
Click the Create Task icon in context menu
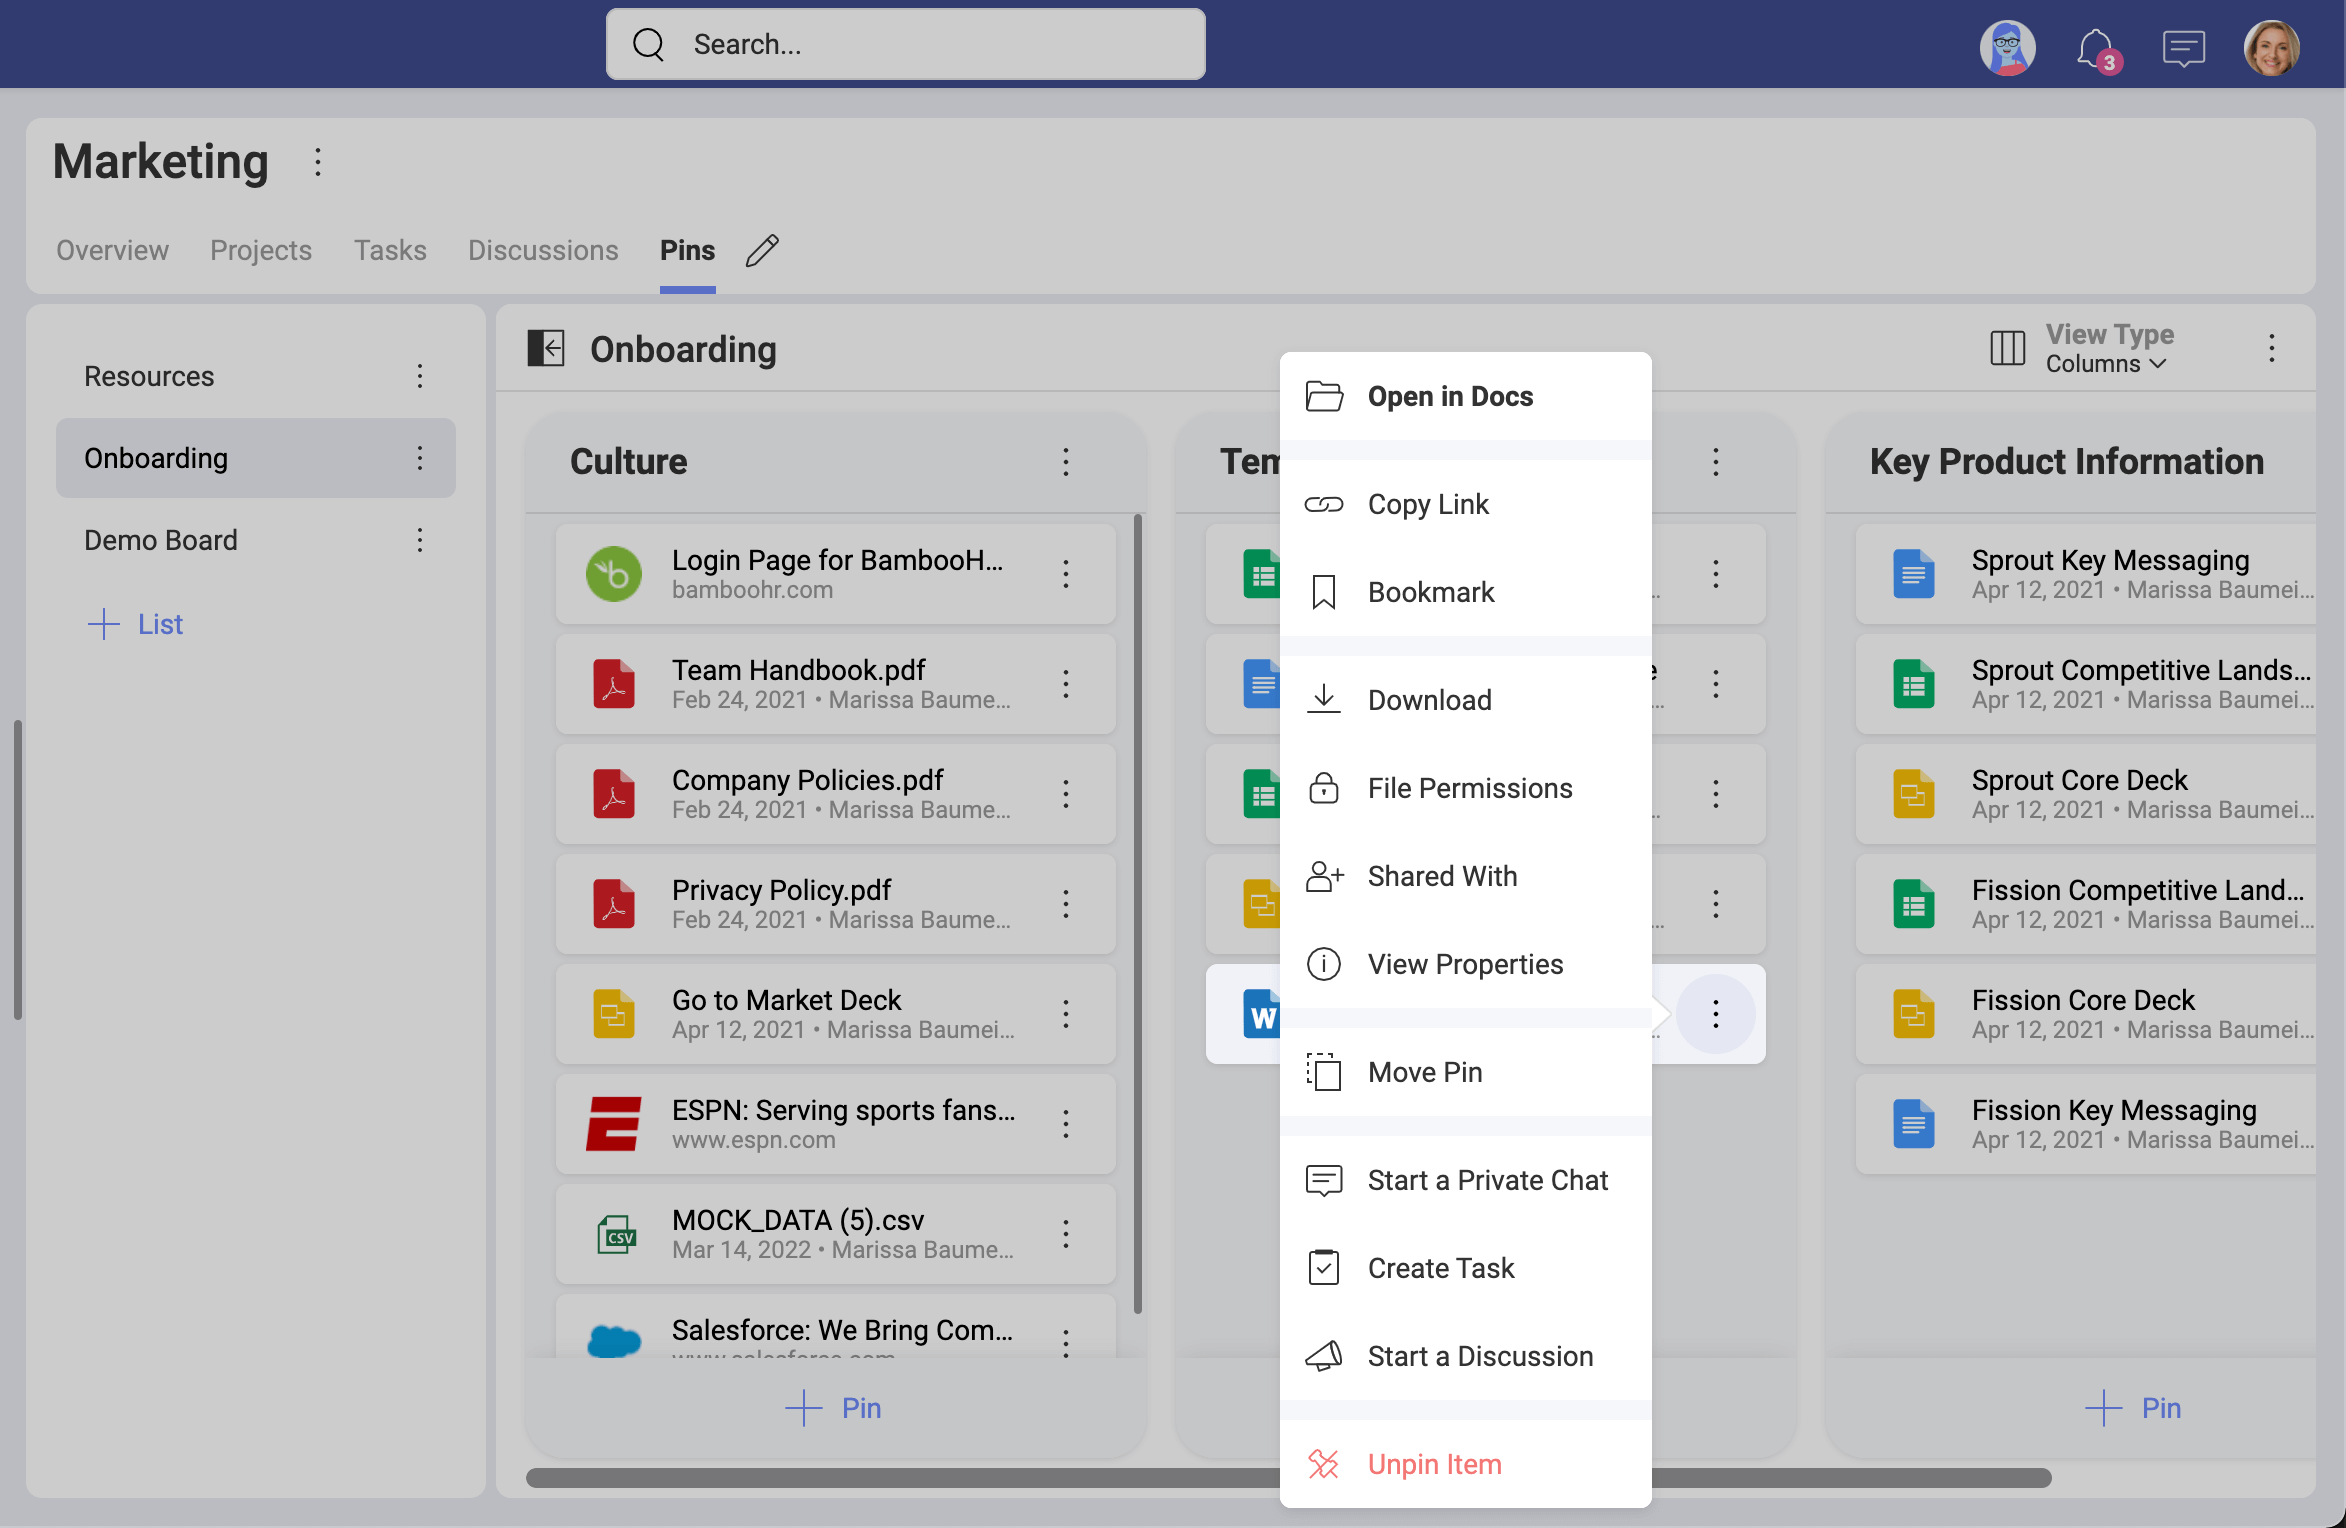click(x=1323, y=1266)
